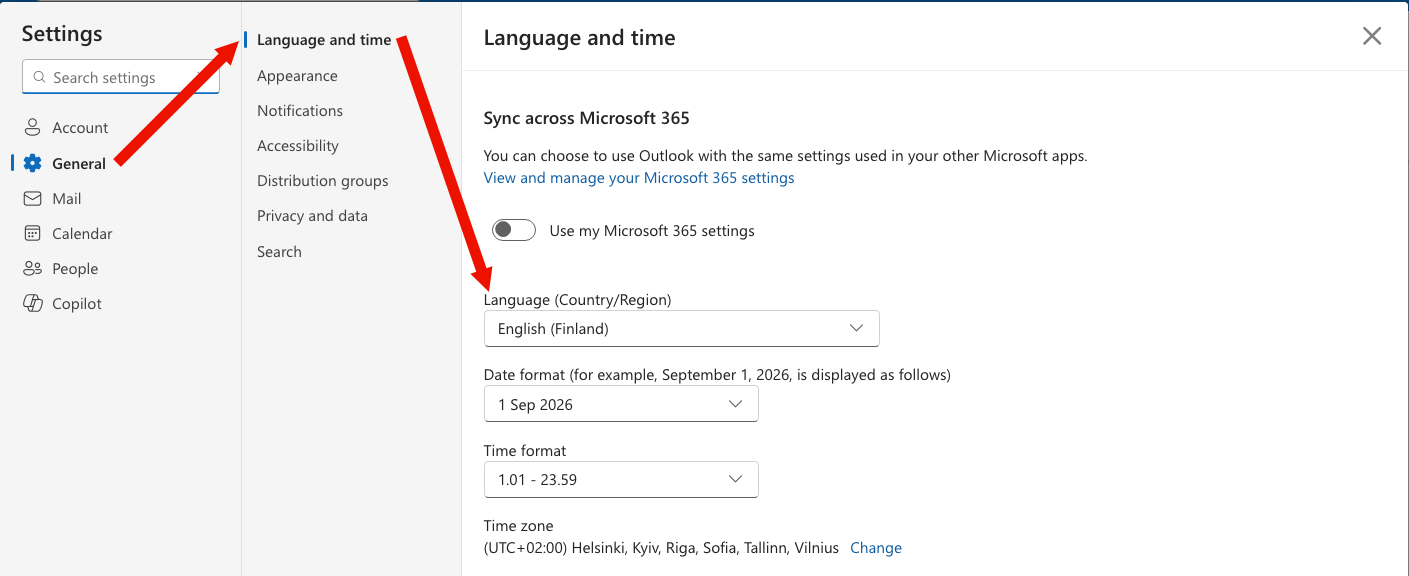This screenshot has height=576, width=1409.
Task: Click the People icon in sidebar
Action: click(x=33, y=268)
